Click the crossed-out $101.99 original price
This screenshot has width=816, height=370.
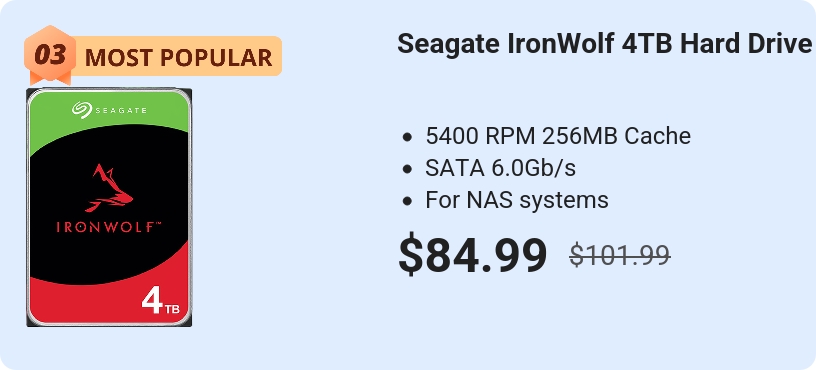pos(619,256)
